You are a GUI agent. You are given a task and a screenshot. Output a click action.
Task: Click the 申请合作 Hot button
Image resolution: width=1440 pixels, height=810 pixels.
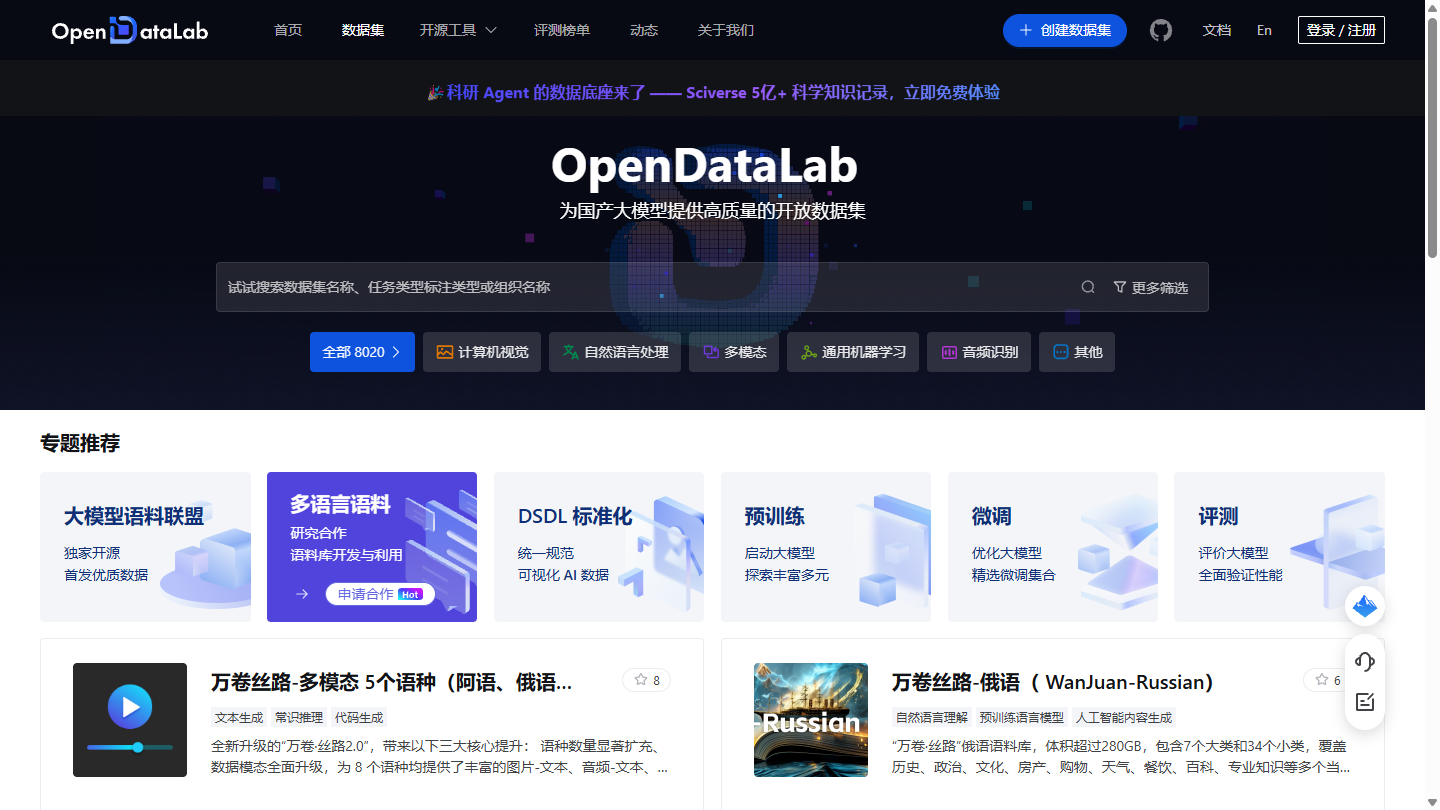(x=380, y=594)
